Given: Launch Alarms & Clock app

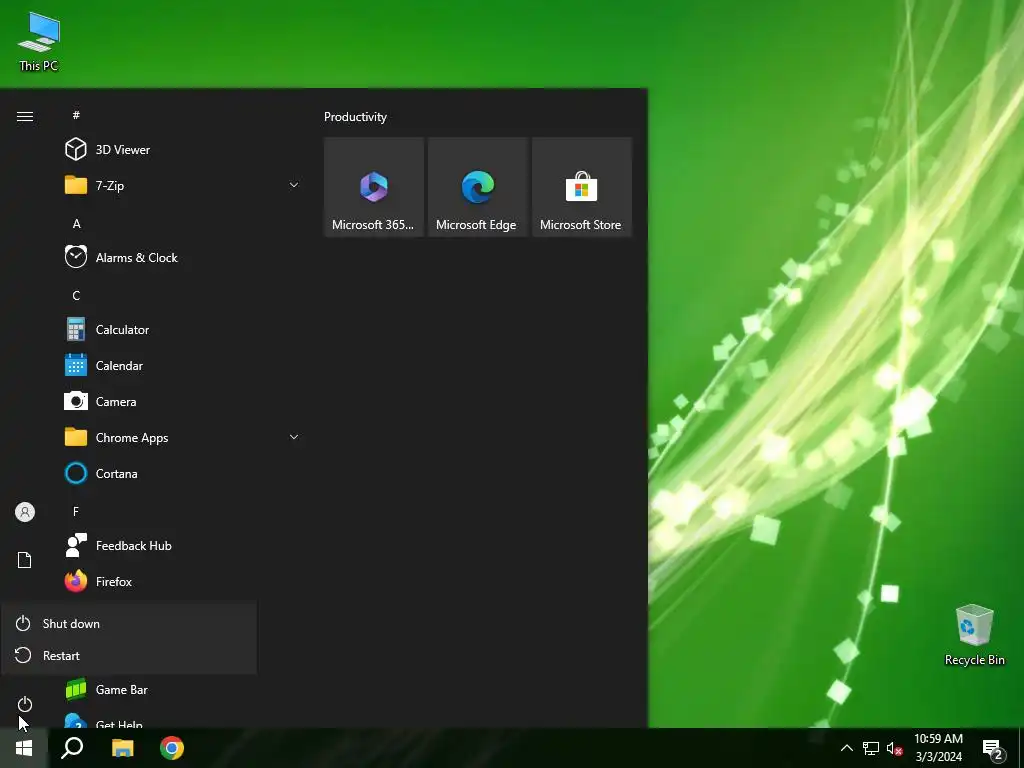Looking at the screenshot, I should (x=183, y=257).
